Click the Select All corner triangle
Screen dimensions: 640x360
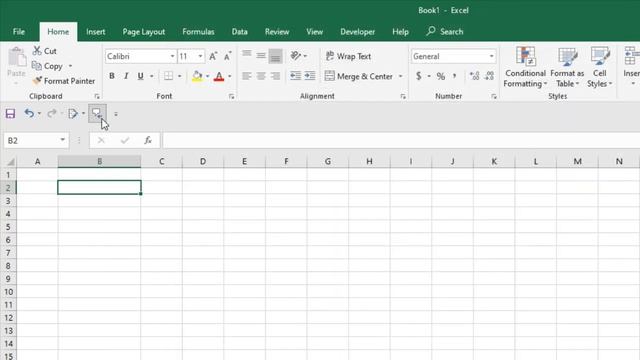10,162
